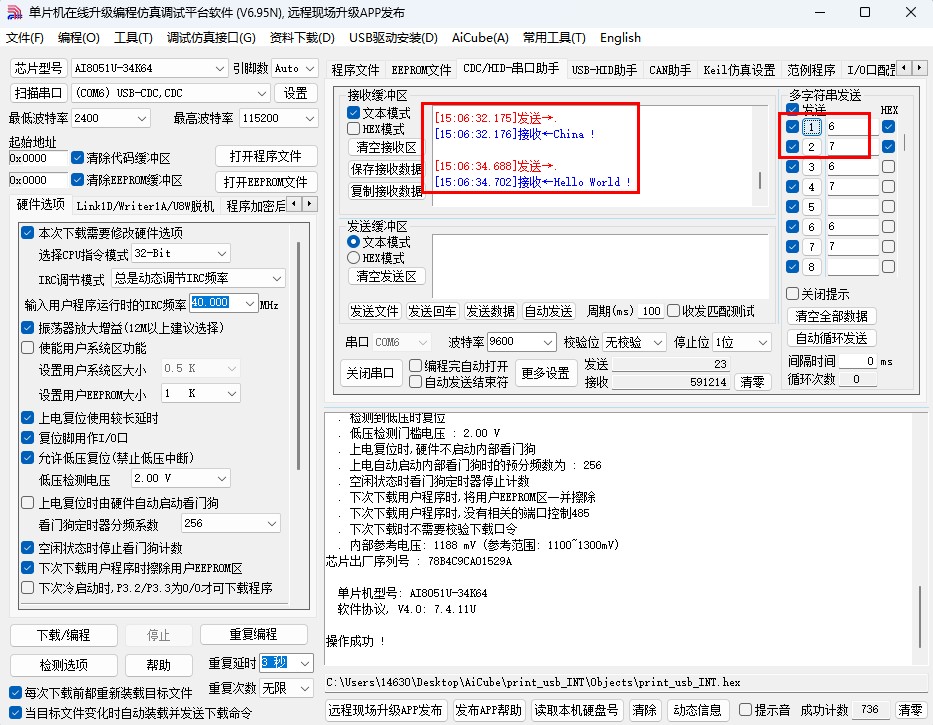933x725 pixels.
Task: Click the 发送数据 button
Action: pos(490,311)
